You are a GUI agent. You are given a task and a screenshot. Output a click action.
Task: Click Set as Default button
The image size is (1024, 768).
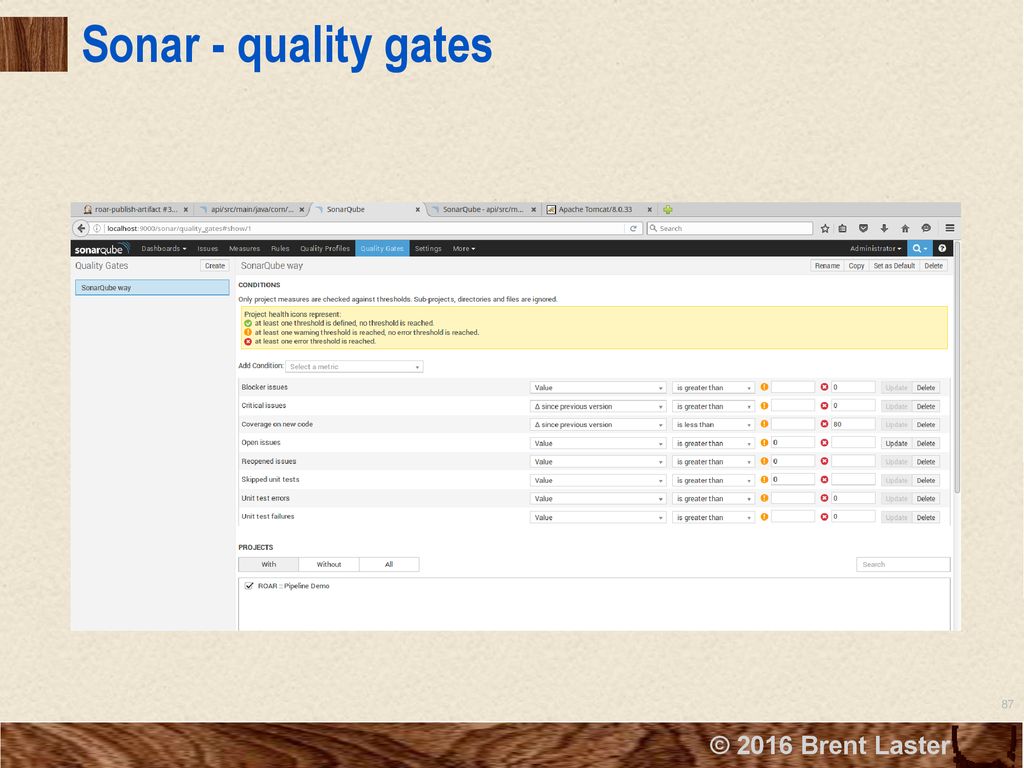coord(894,266)
